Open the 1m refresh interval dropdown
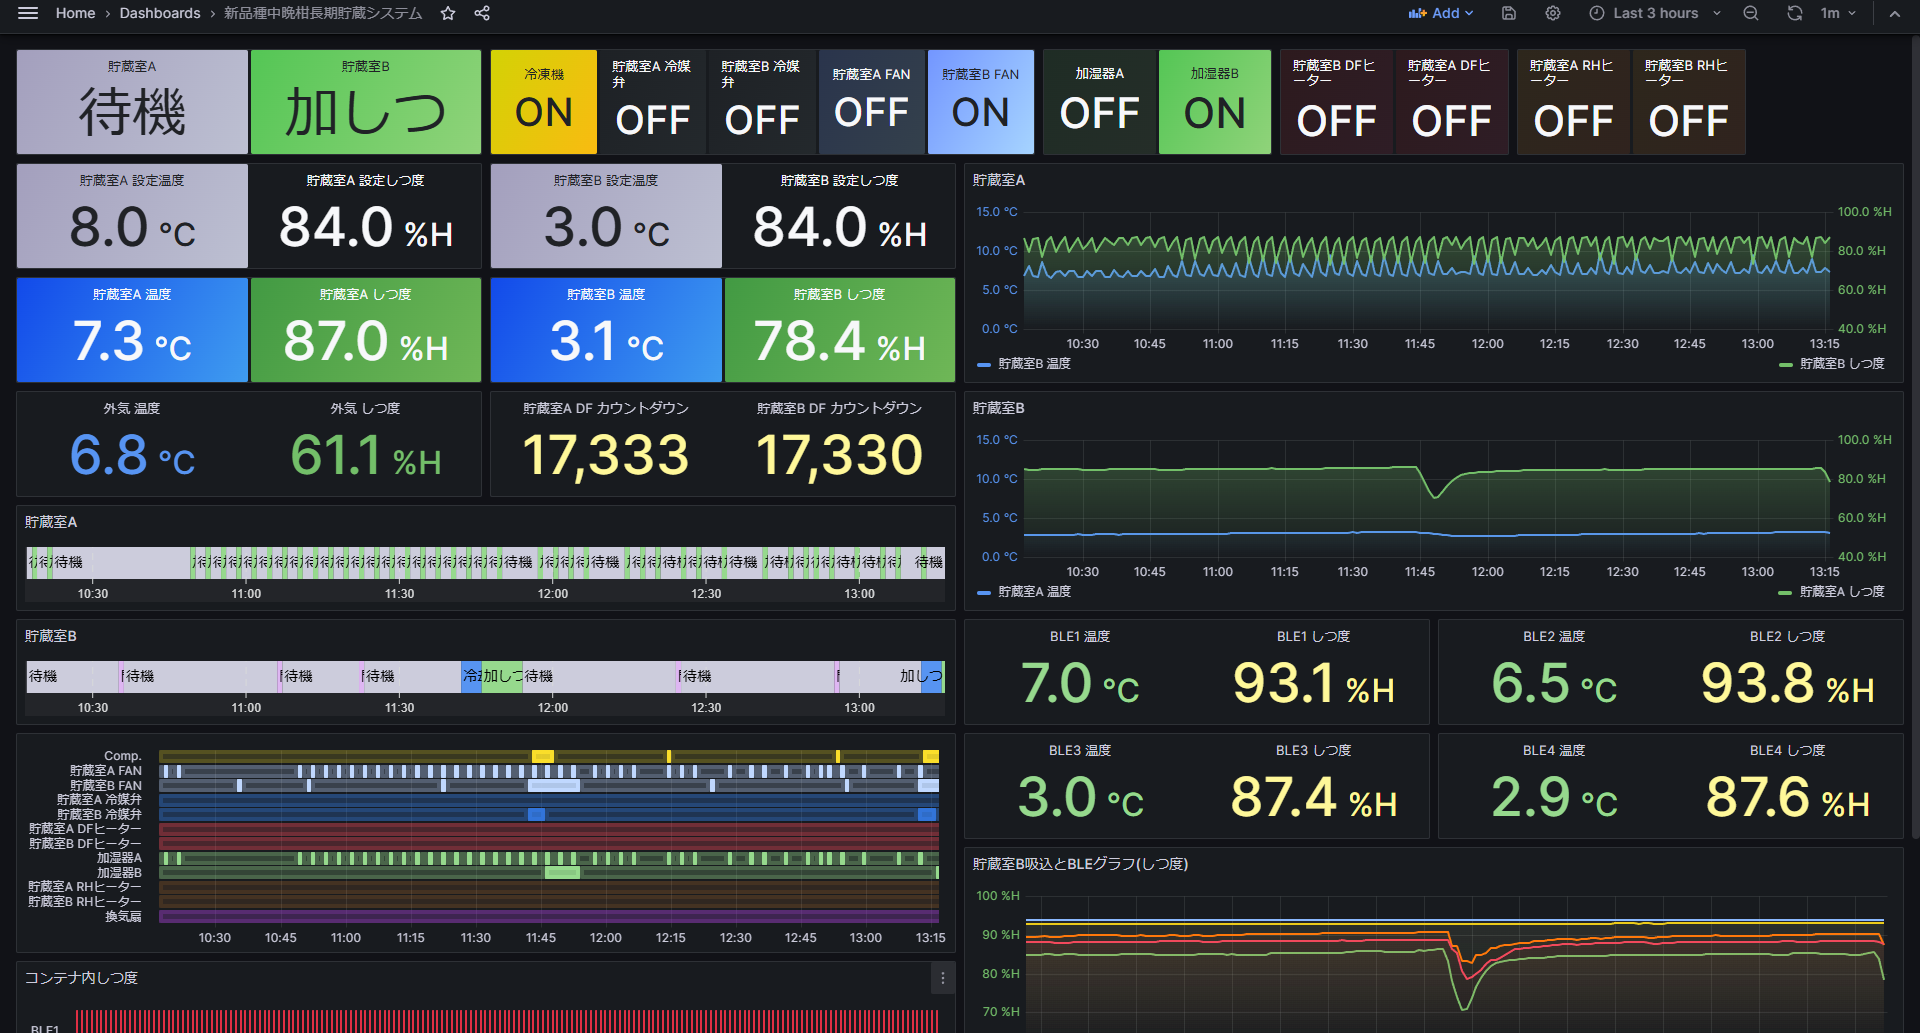Image resolution: width=1920 pixels, height=1033 pixels. point(1837,13)
